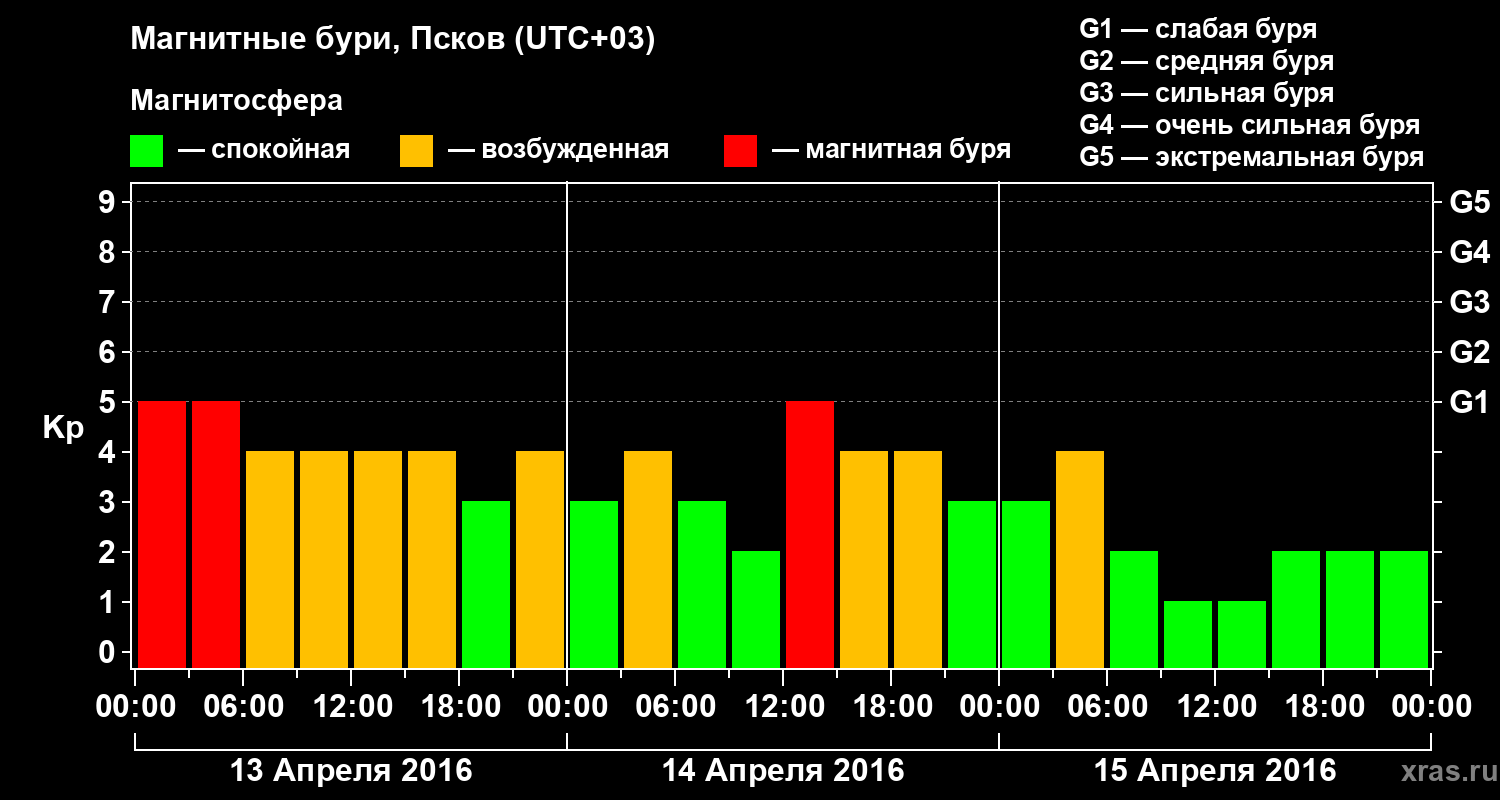Click the first red bar at 00:00 on 13 April

(162, 534)
